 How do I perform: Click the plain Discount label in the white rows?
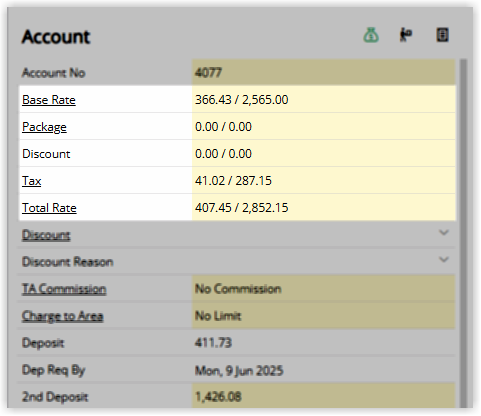point(46,154)
